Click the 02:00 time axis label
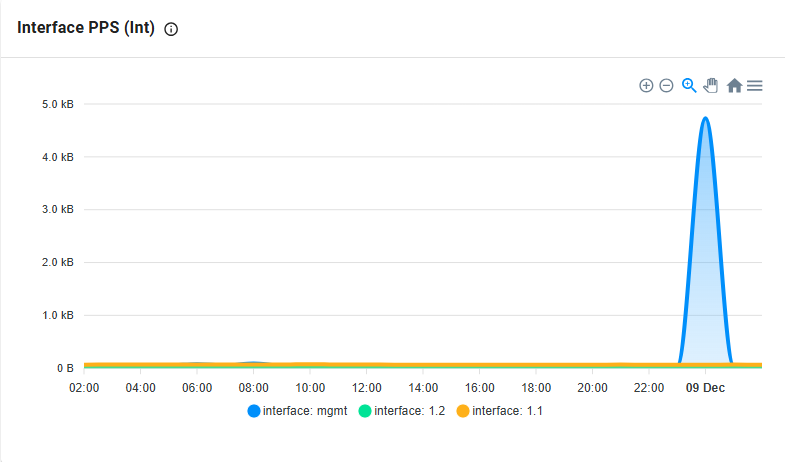 [84, 388]
